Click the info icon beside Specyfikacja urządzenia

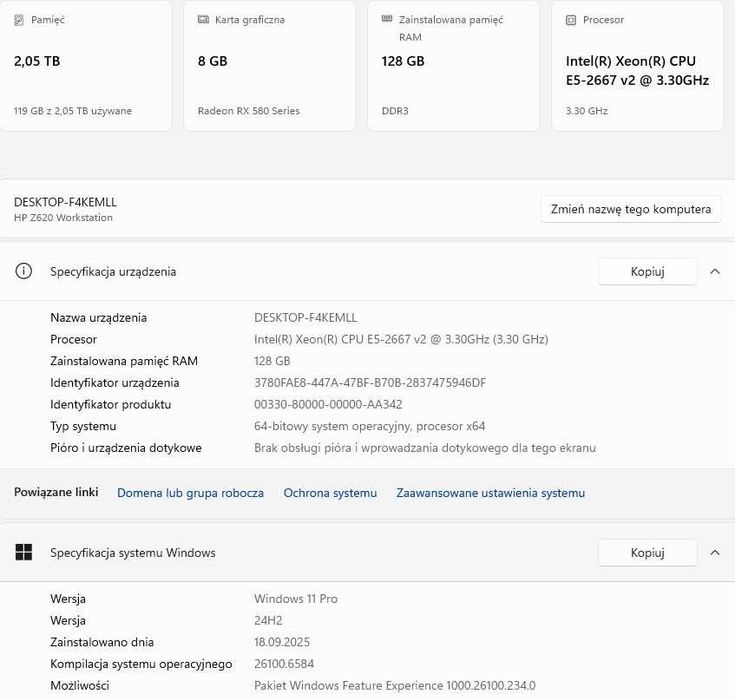(x=25, y=271)
